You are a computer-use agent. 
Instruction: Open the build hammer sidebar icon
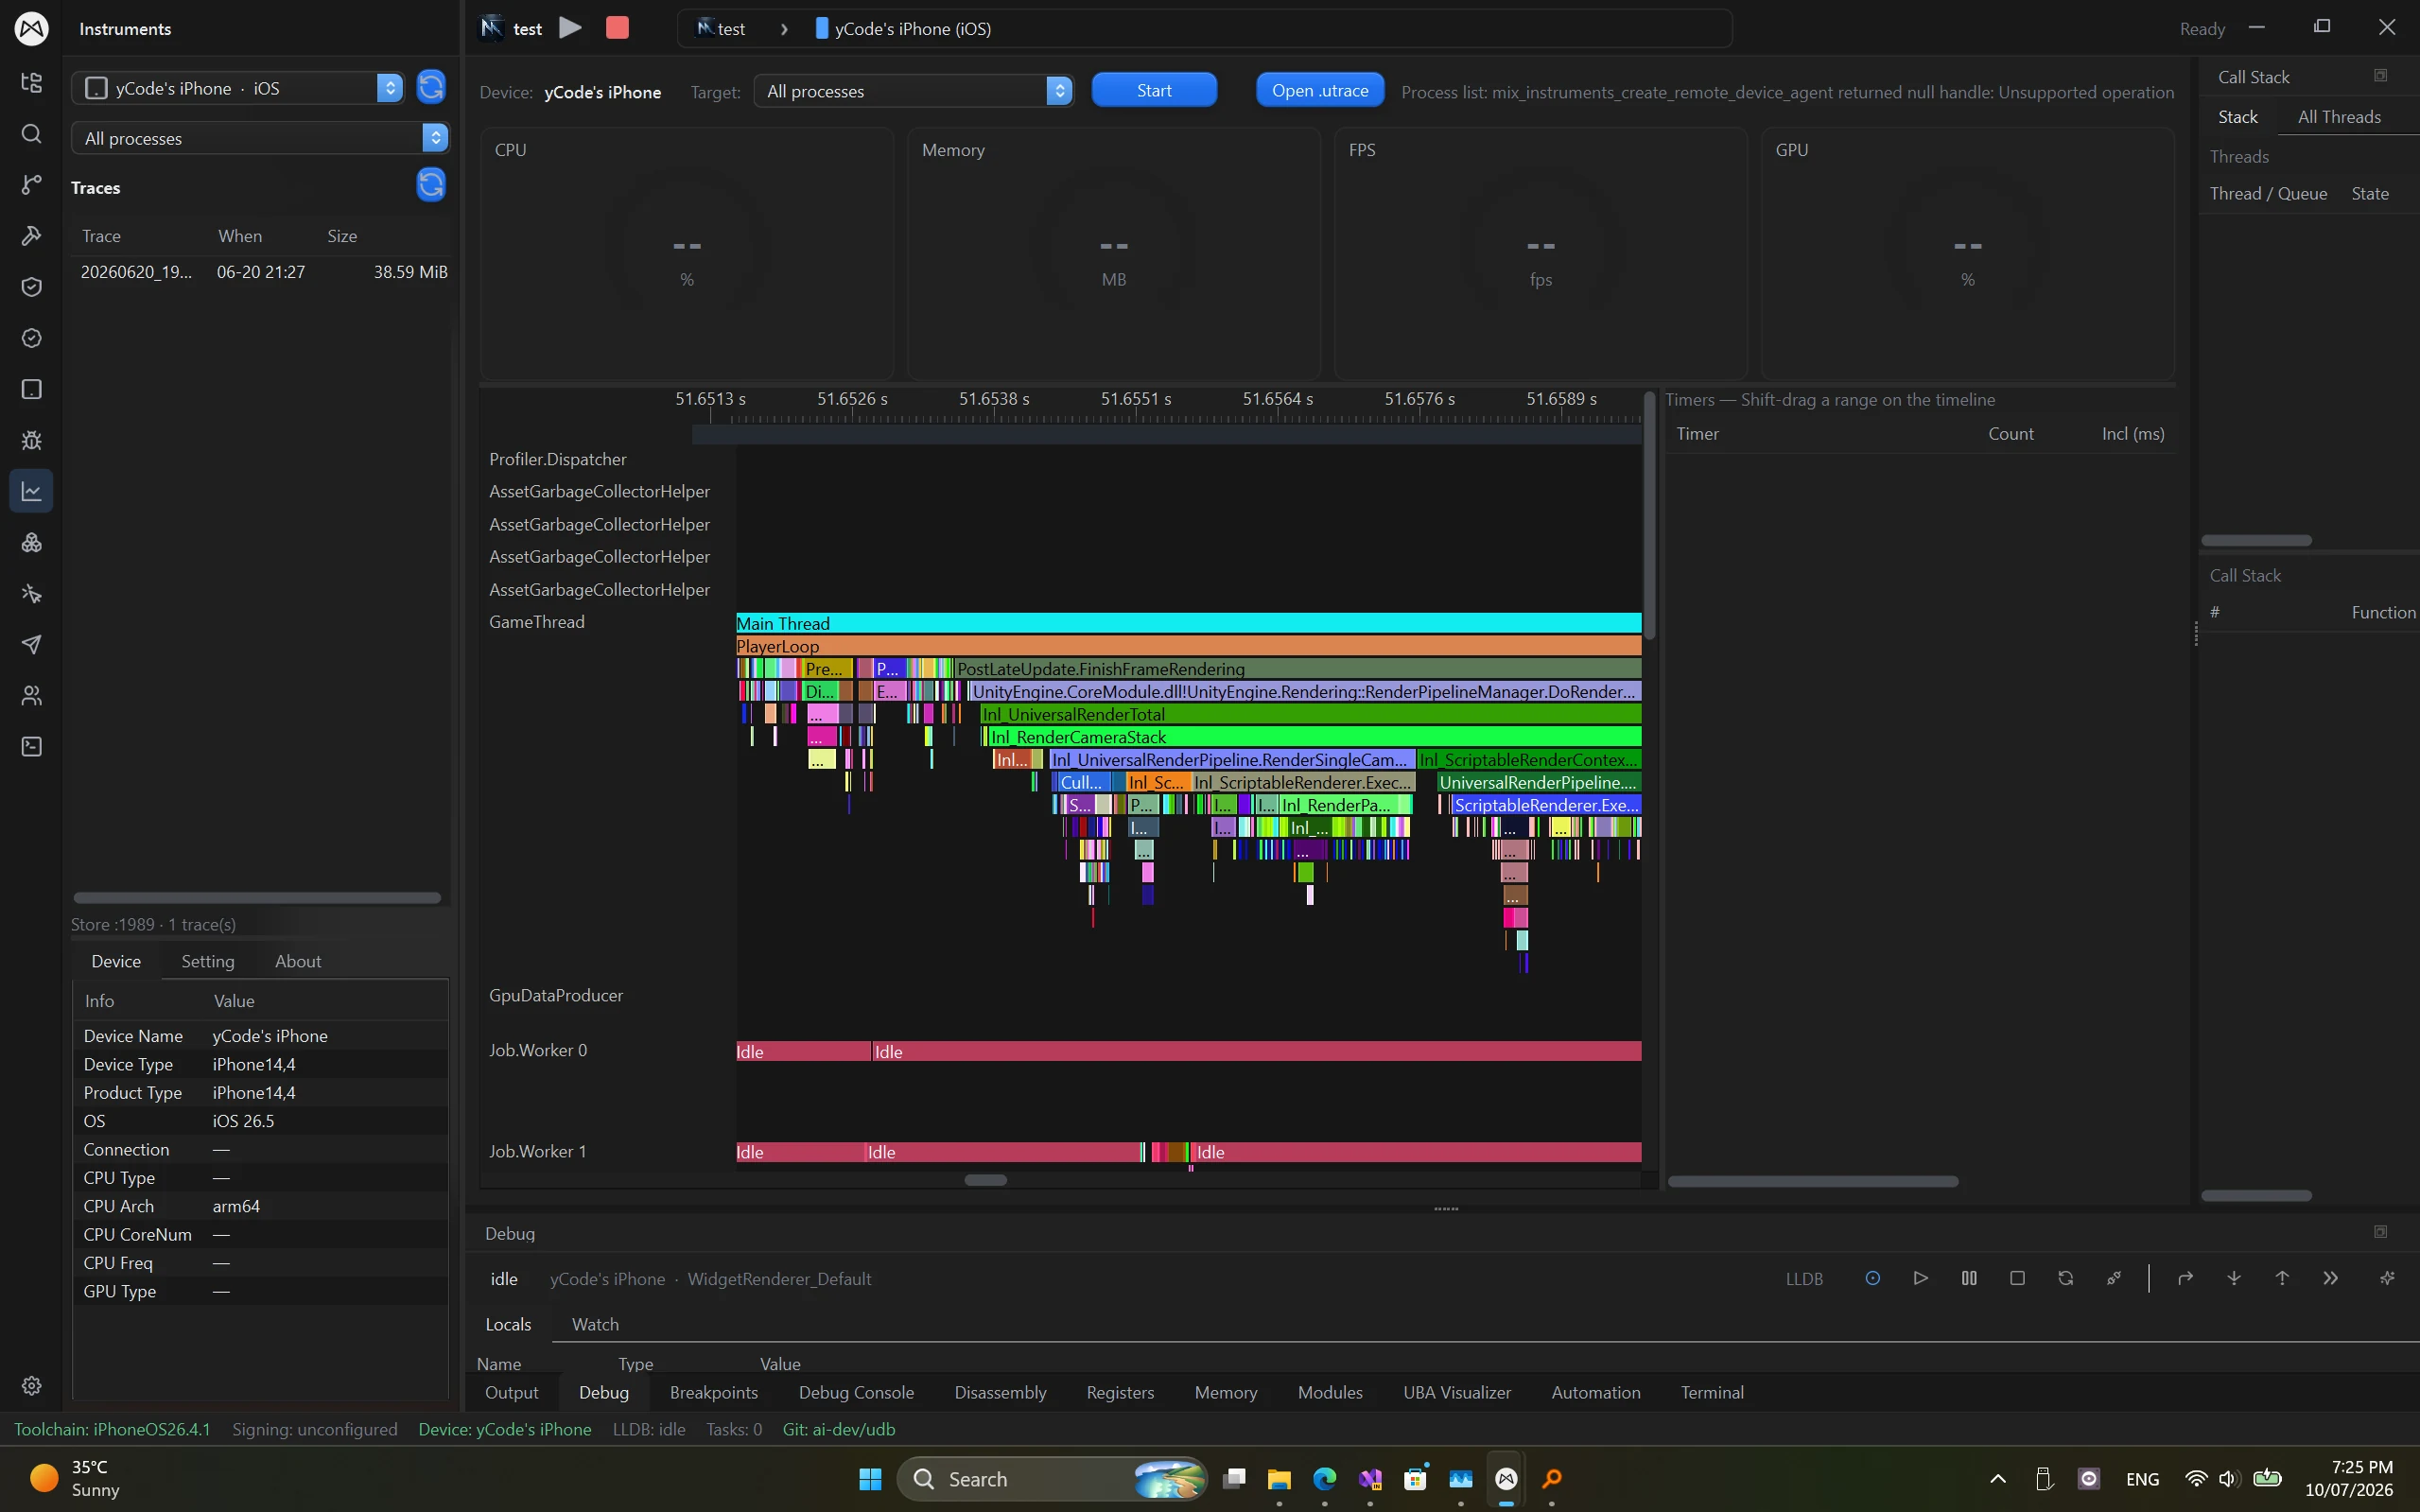point(31,236)
